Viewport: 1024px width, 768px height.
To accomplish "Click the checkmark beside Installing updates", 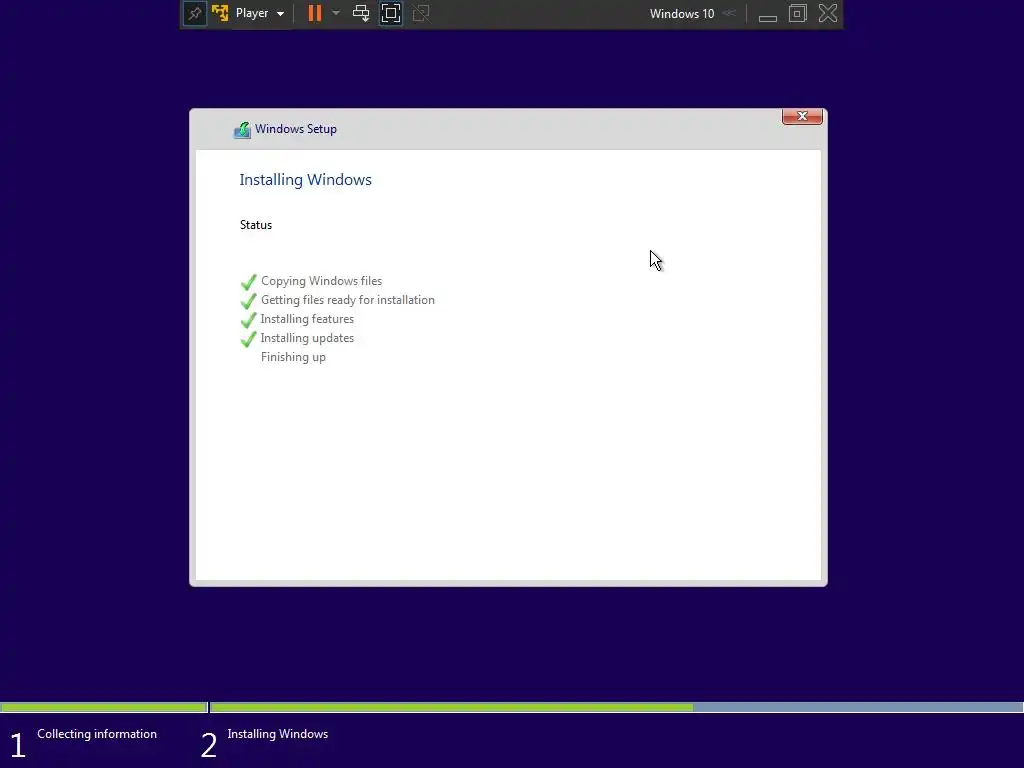I will (x=248, y=339).
